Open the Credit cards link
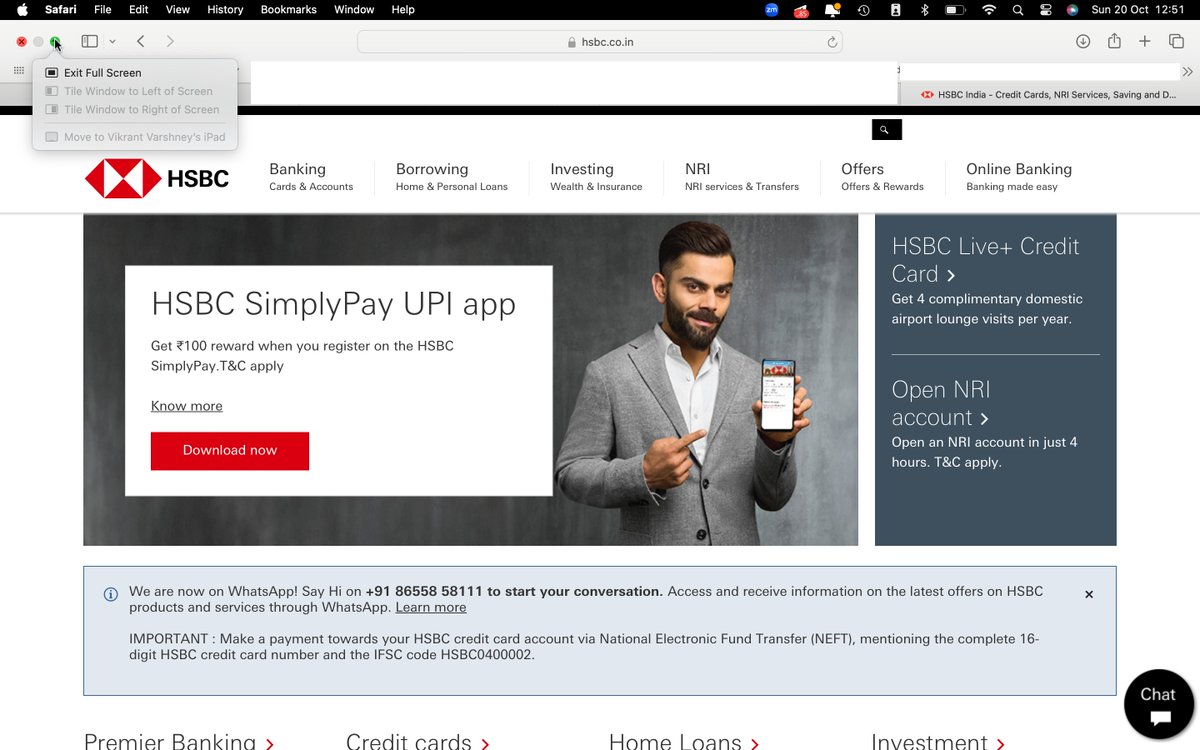 [x=418, y=741]
